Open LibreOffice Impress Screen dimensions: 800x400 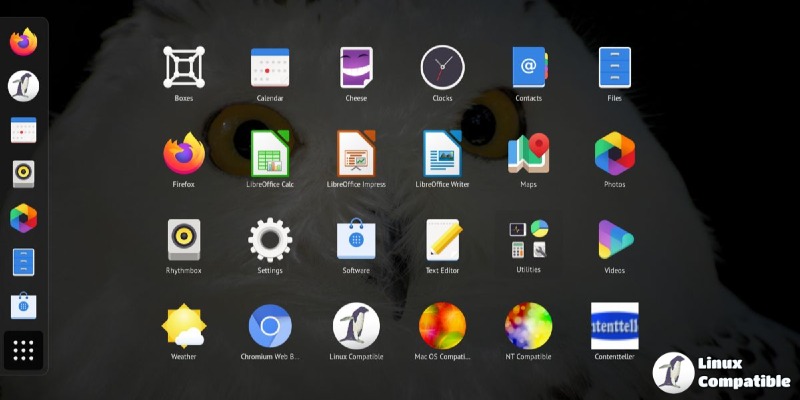coord(356,154)
